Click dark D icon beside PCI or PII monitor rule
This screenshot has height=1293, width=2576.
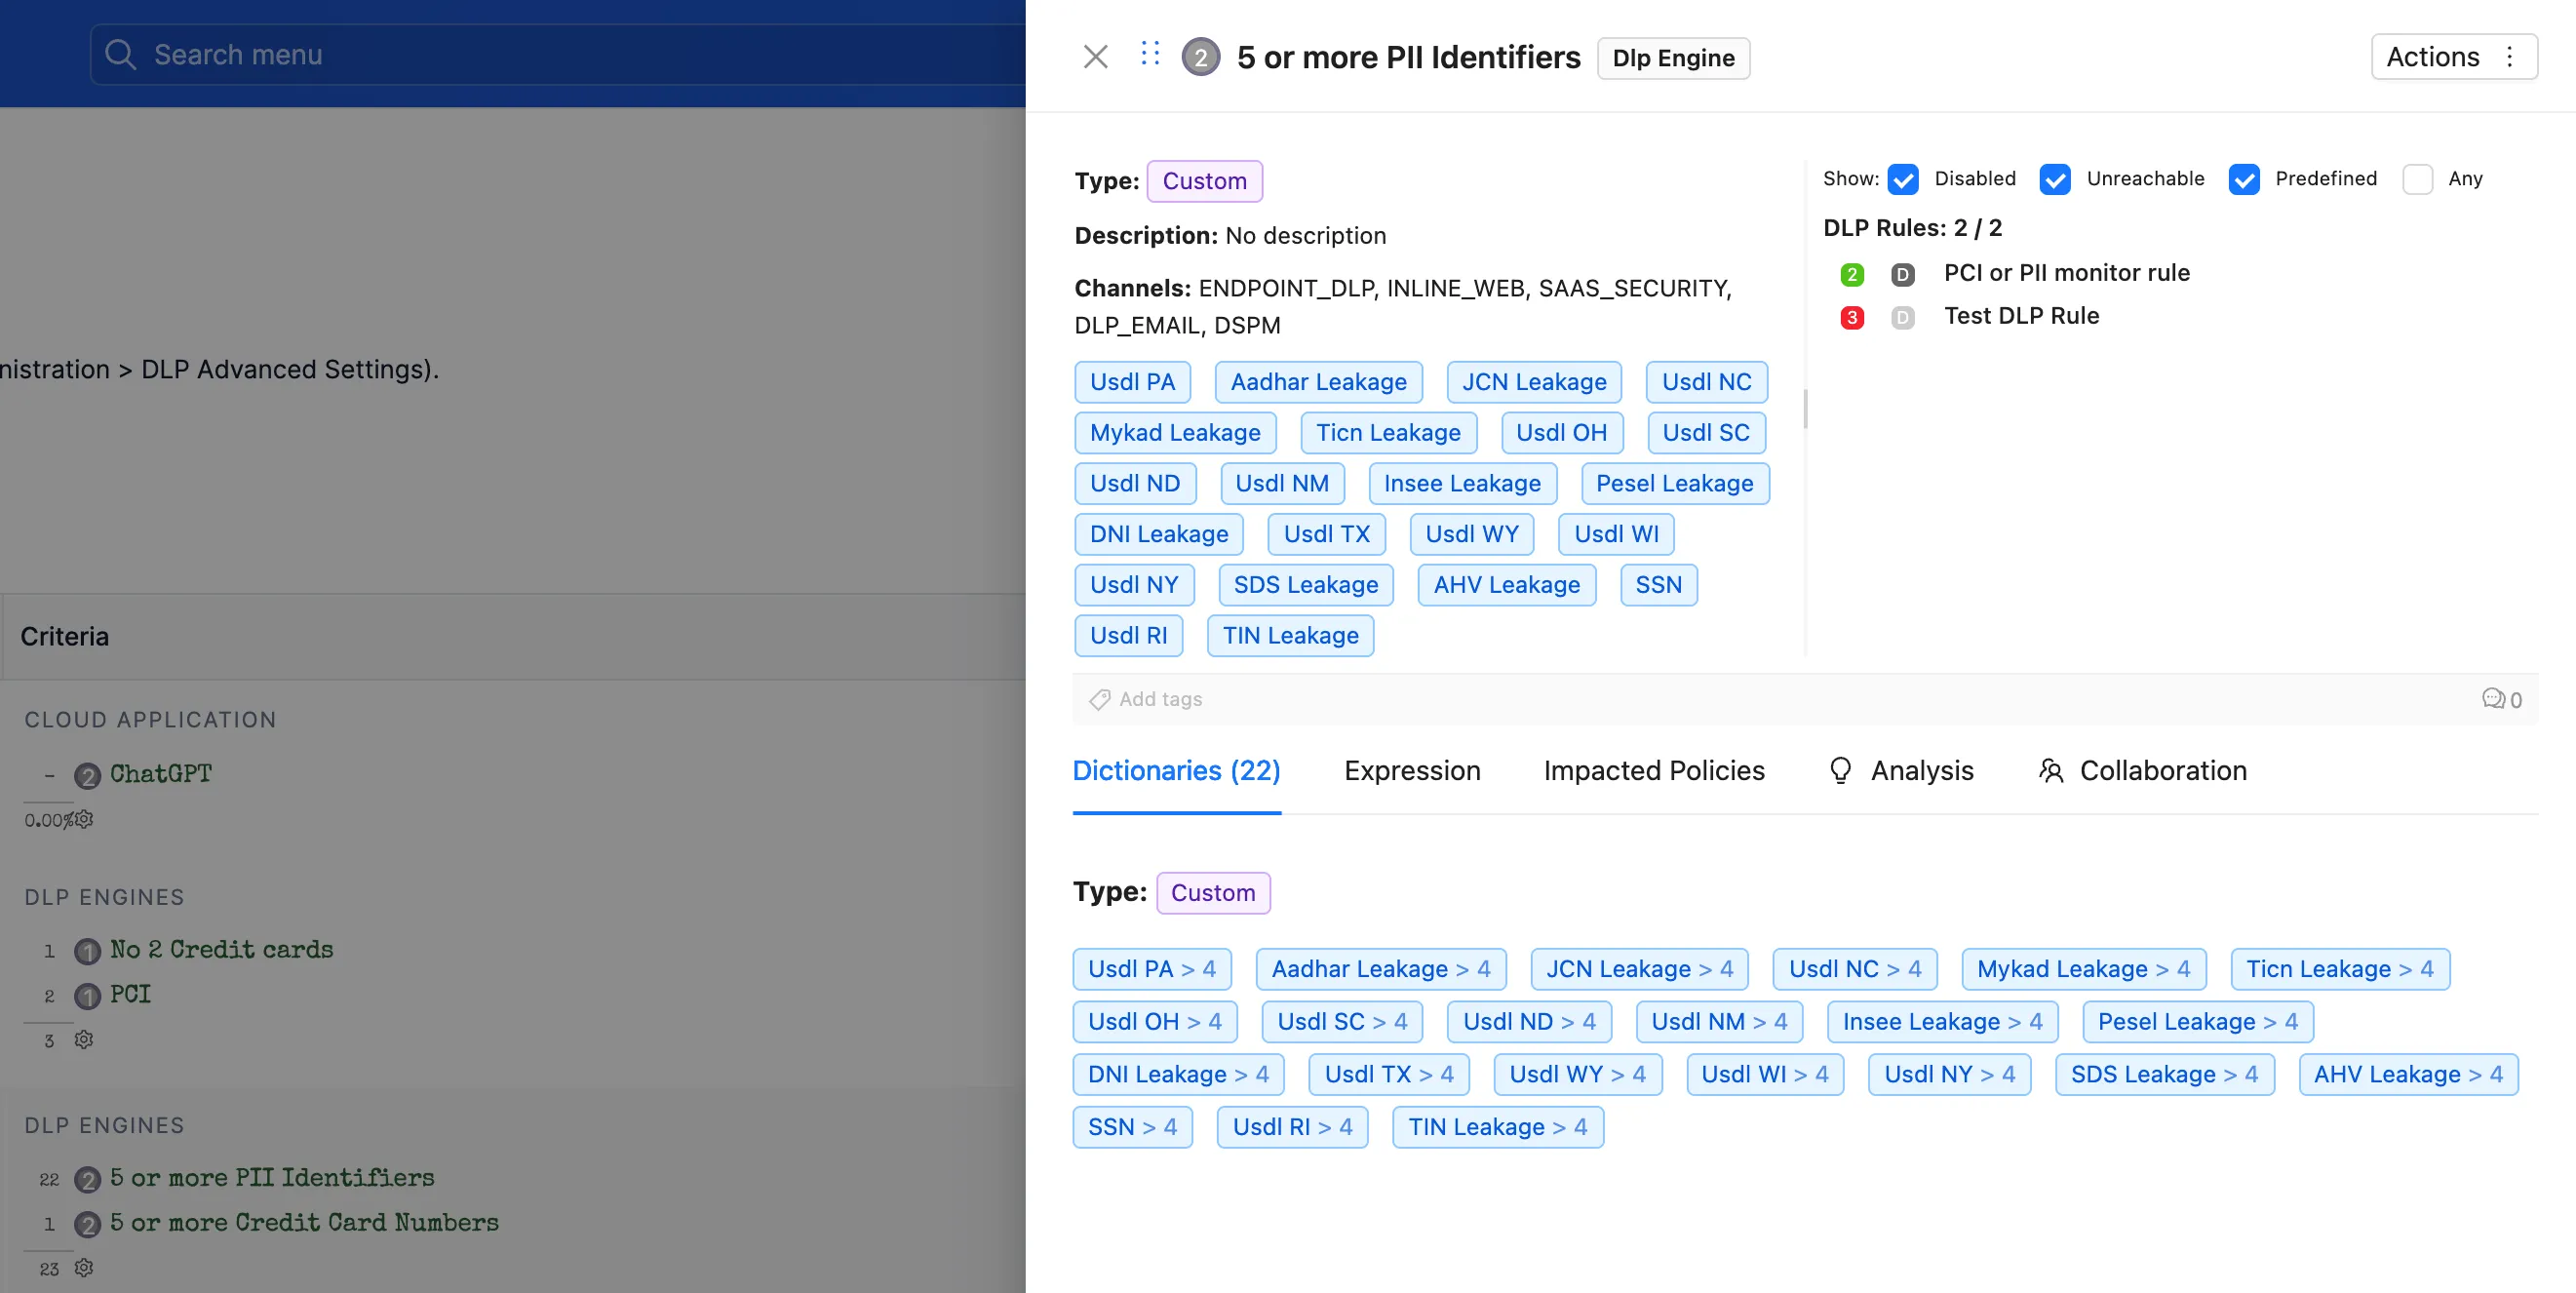[1902, 274]
